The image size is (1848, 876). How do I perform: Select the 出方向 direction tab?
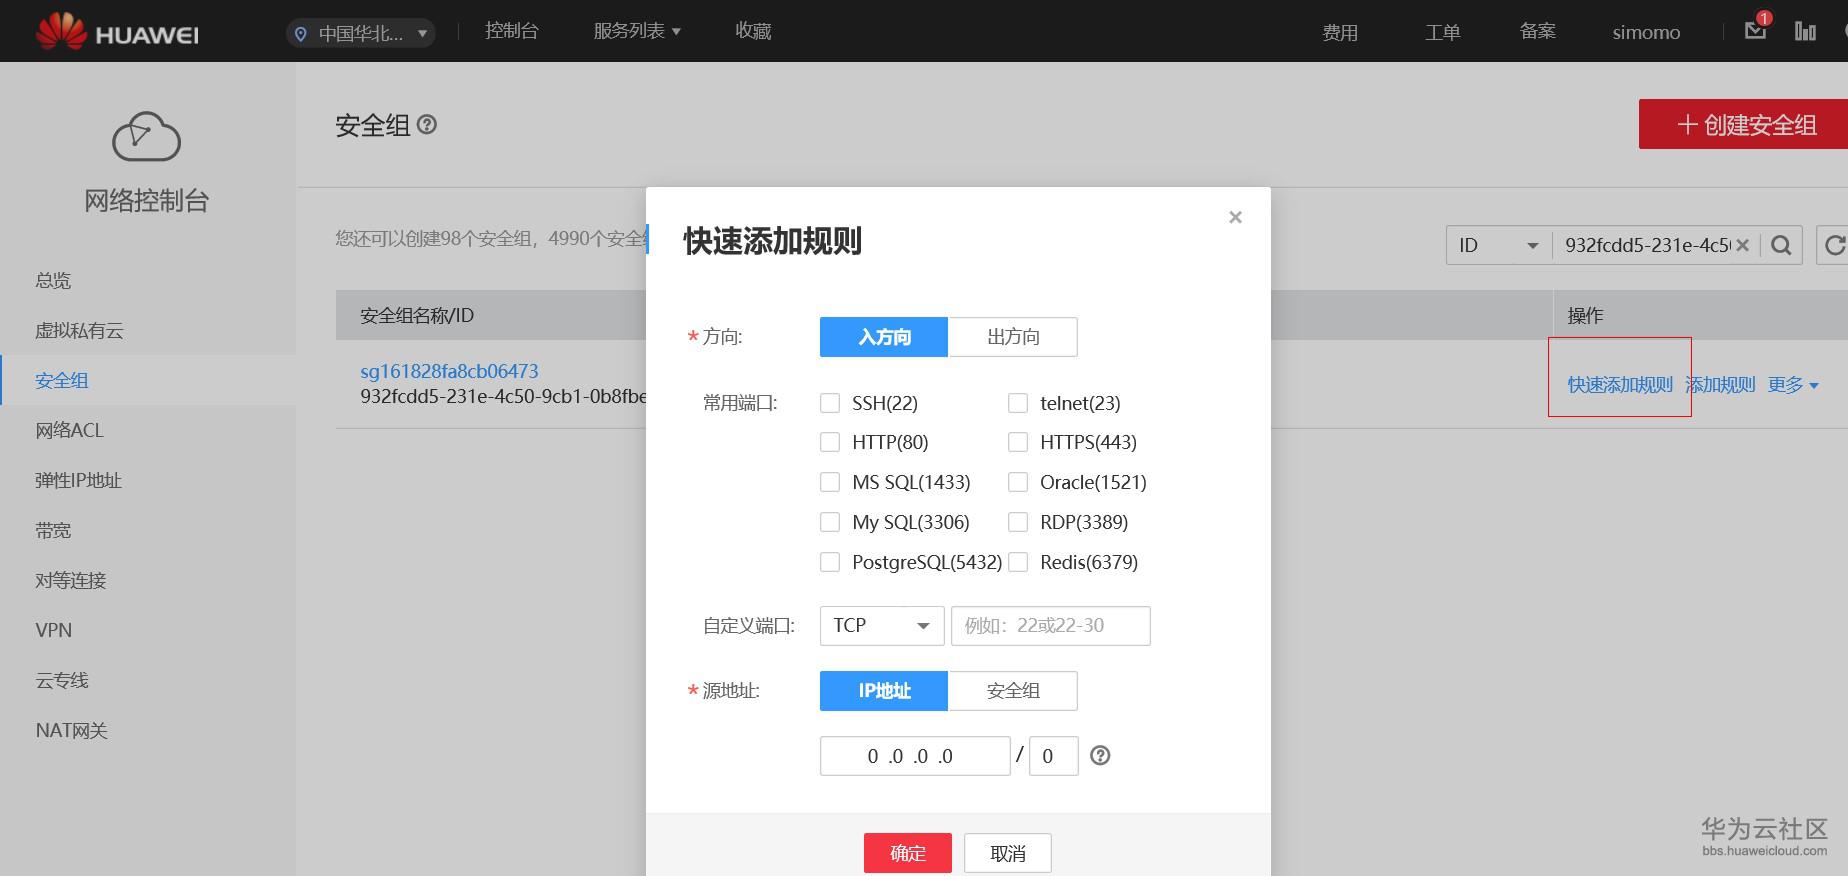click(x=1012, y=337)
